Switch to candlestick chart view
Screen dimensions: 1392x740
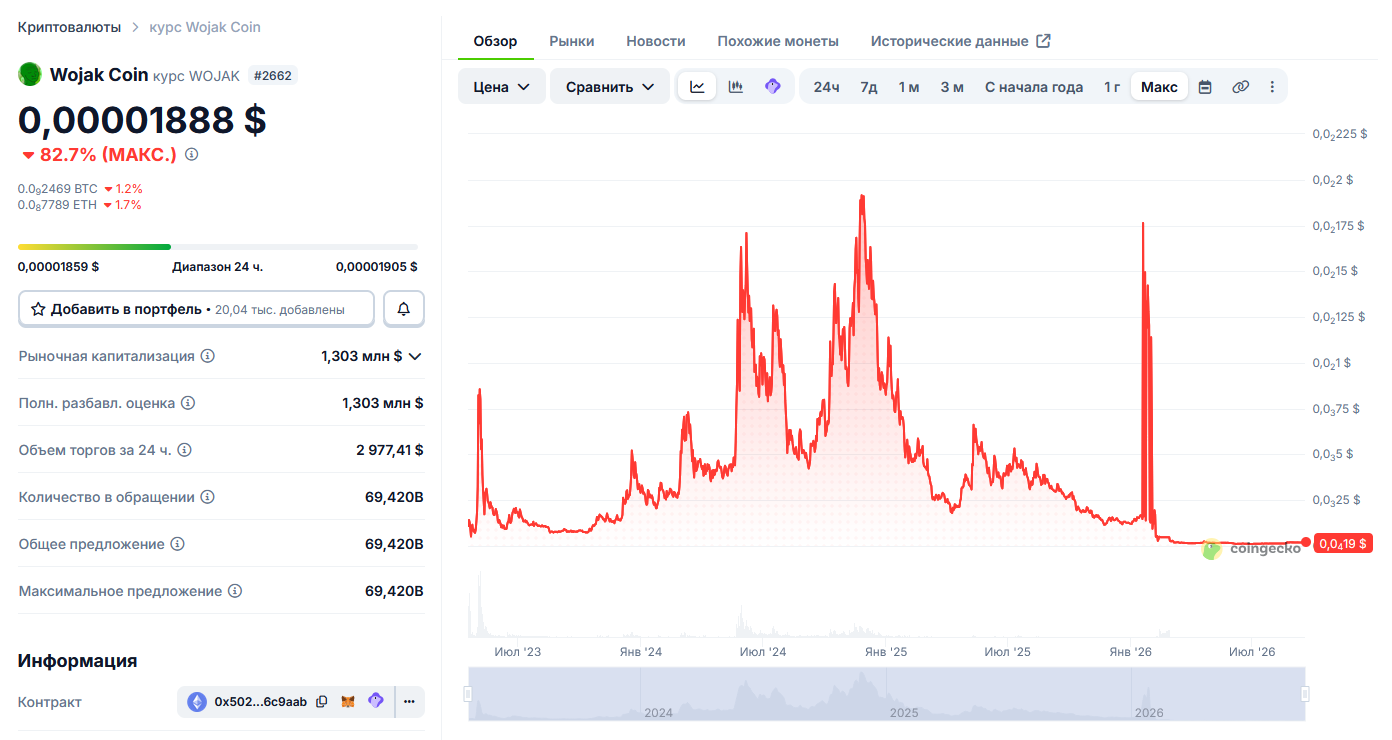coord(735,87)
